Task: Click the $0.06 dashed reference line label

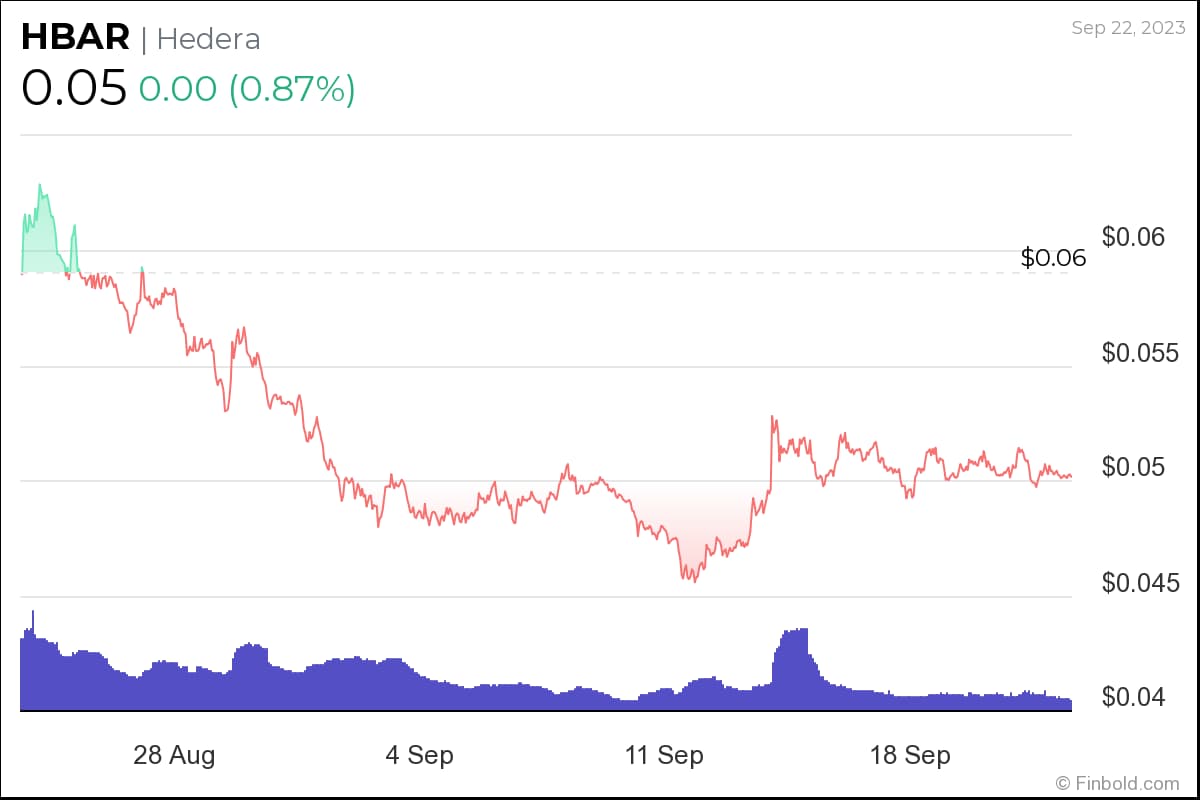Action: [1053, 258]
